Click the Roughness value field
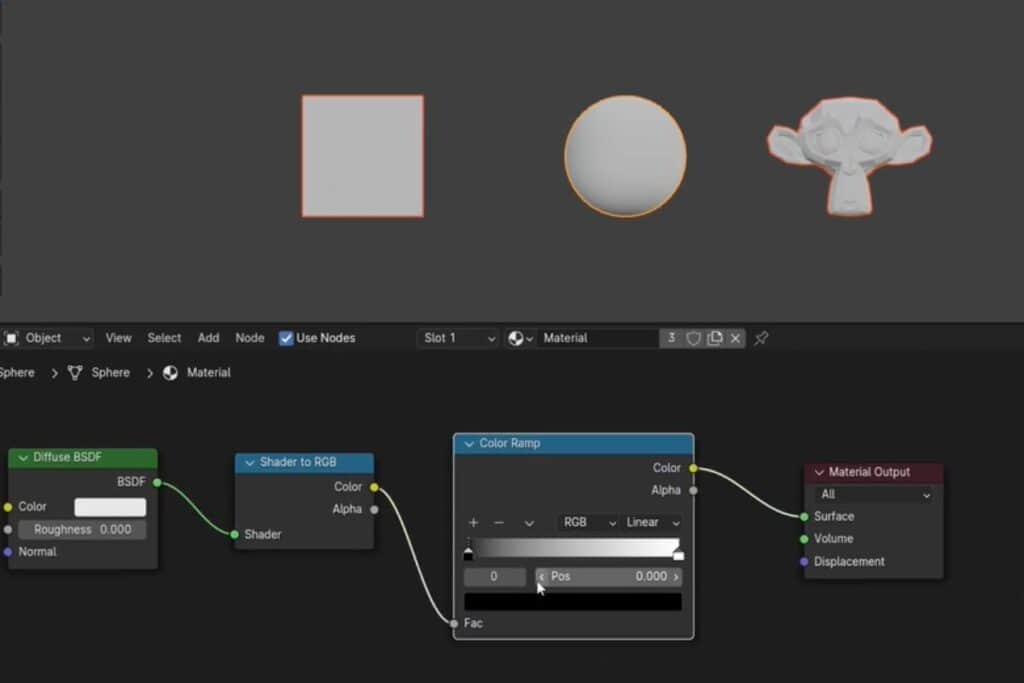1024x683 pixels. click(82, 530)
